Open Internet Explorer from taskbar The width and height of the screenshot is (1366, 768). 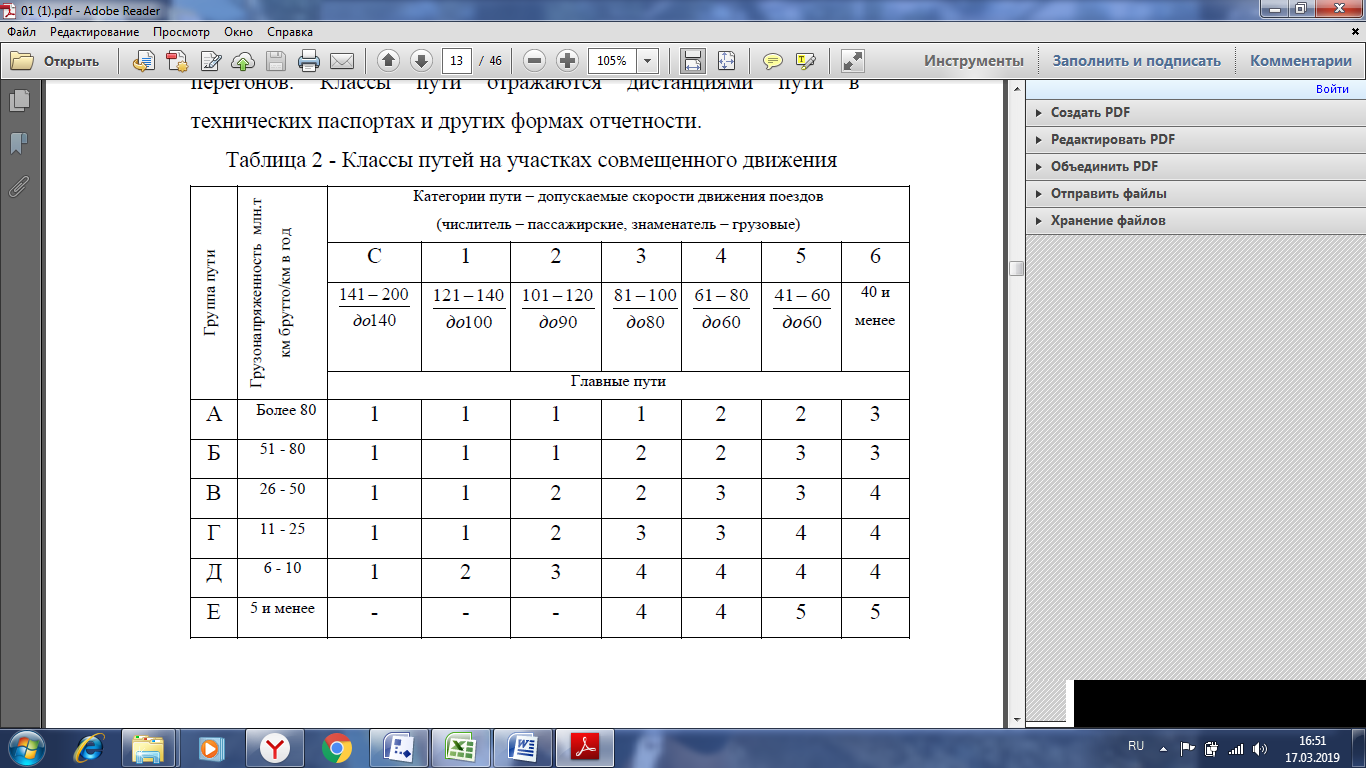click(x=89, y=747)
